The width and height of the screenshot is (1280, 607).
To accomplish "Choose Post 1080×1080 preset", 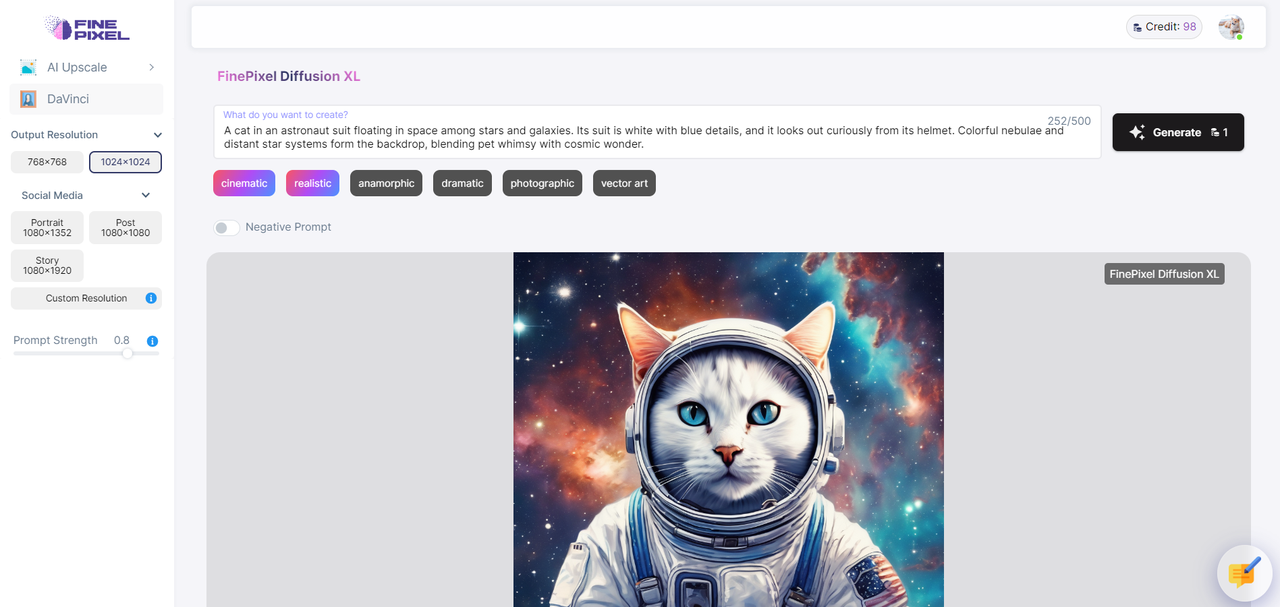I will (x=125, y=228).
